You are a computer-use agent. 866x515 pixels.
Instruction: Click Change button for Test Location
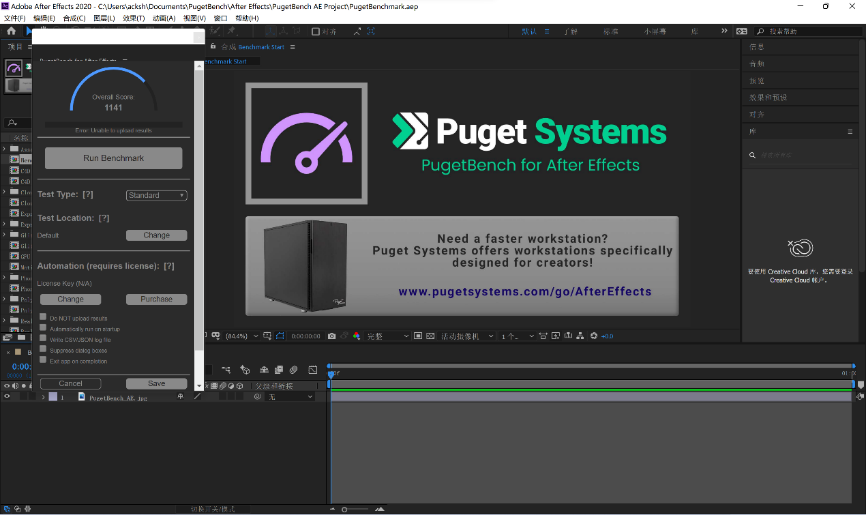(x=156, y=235)
